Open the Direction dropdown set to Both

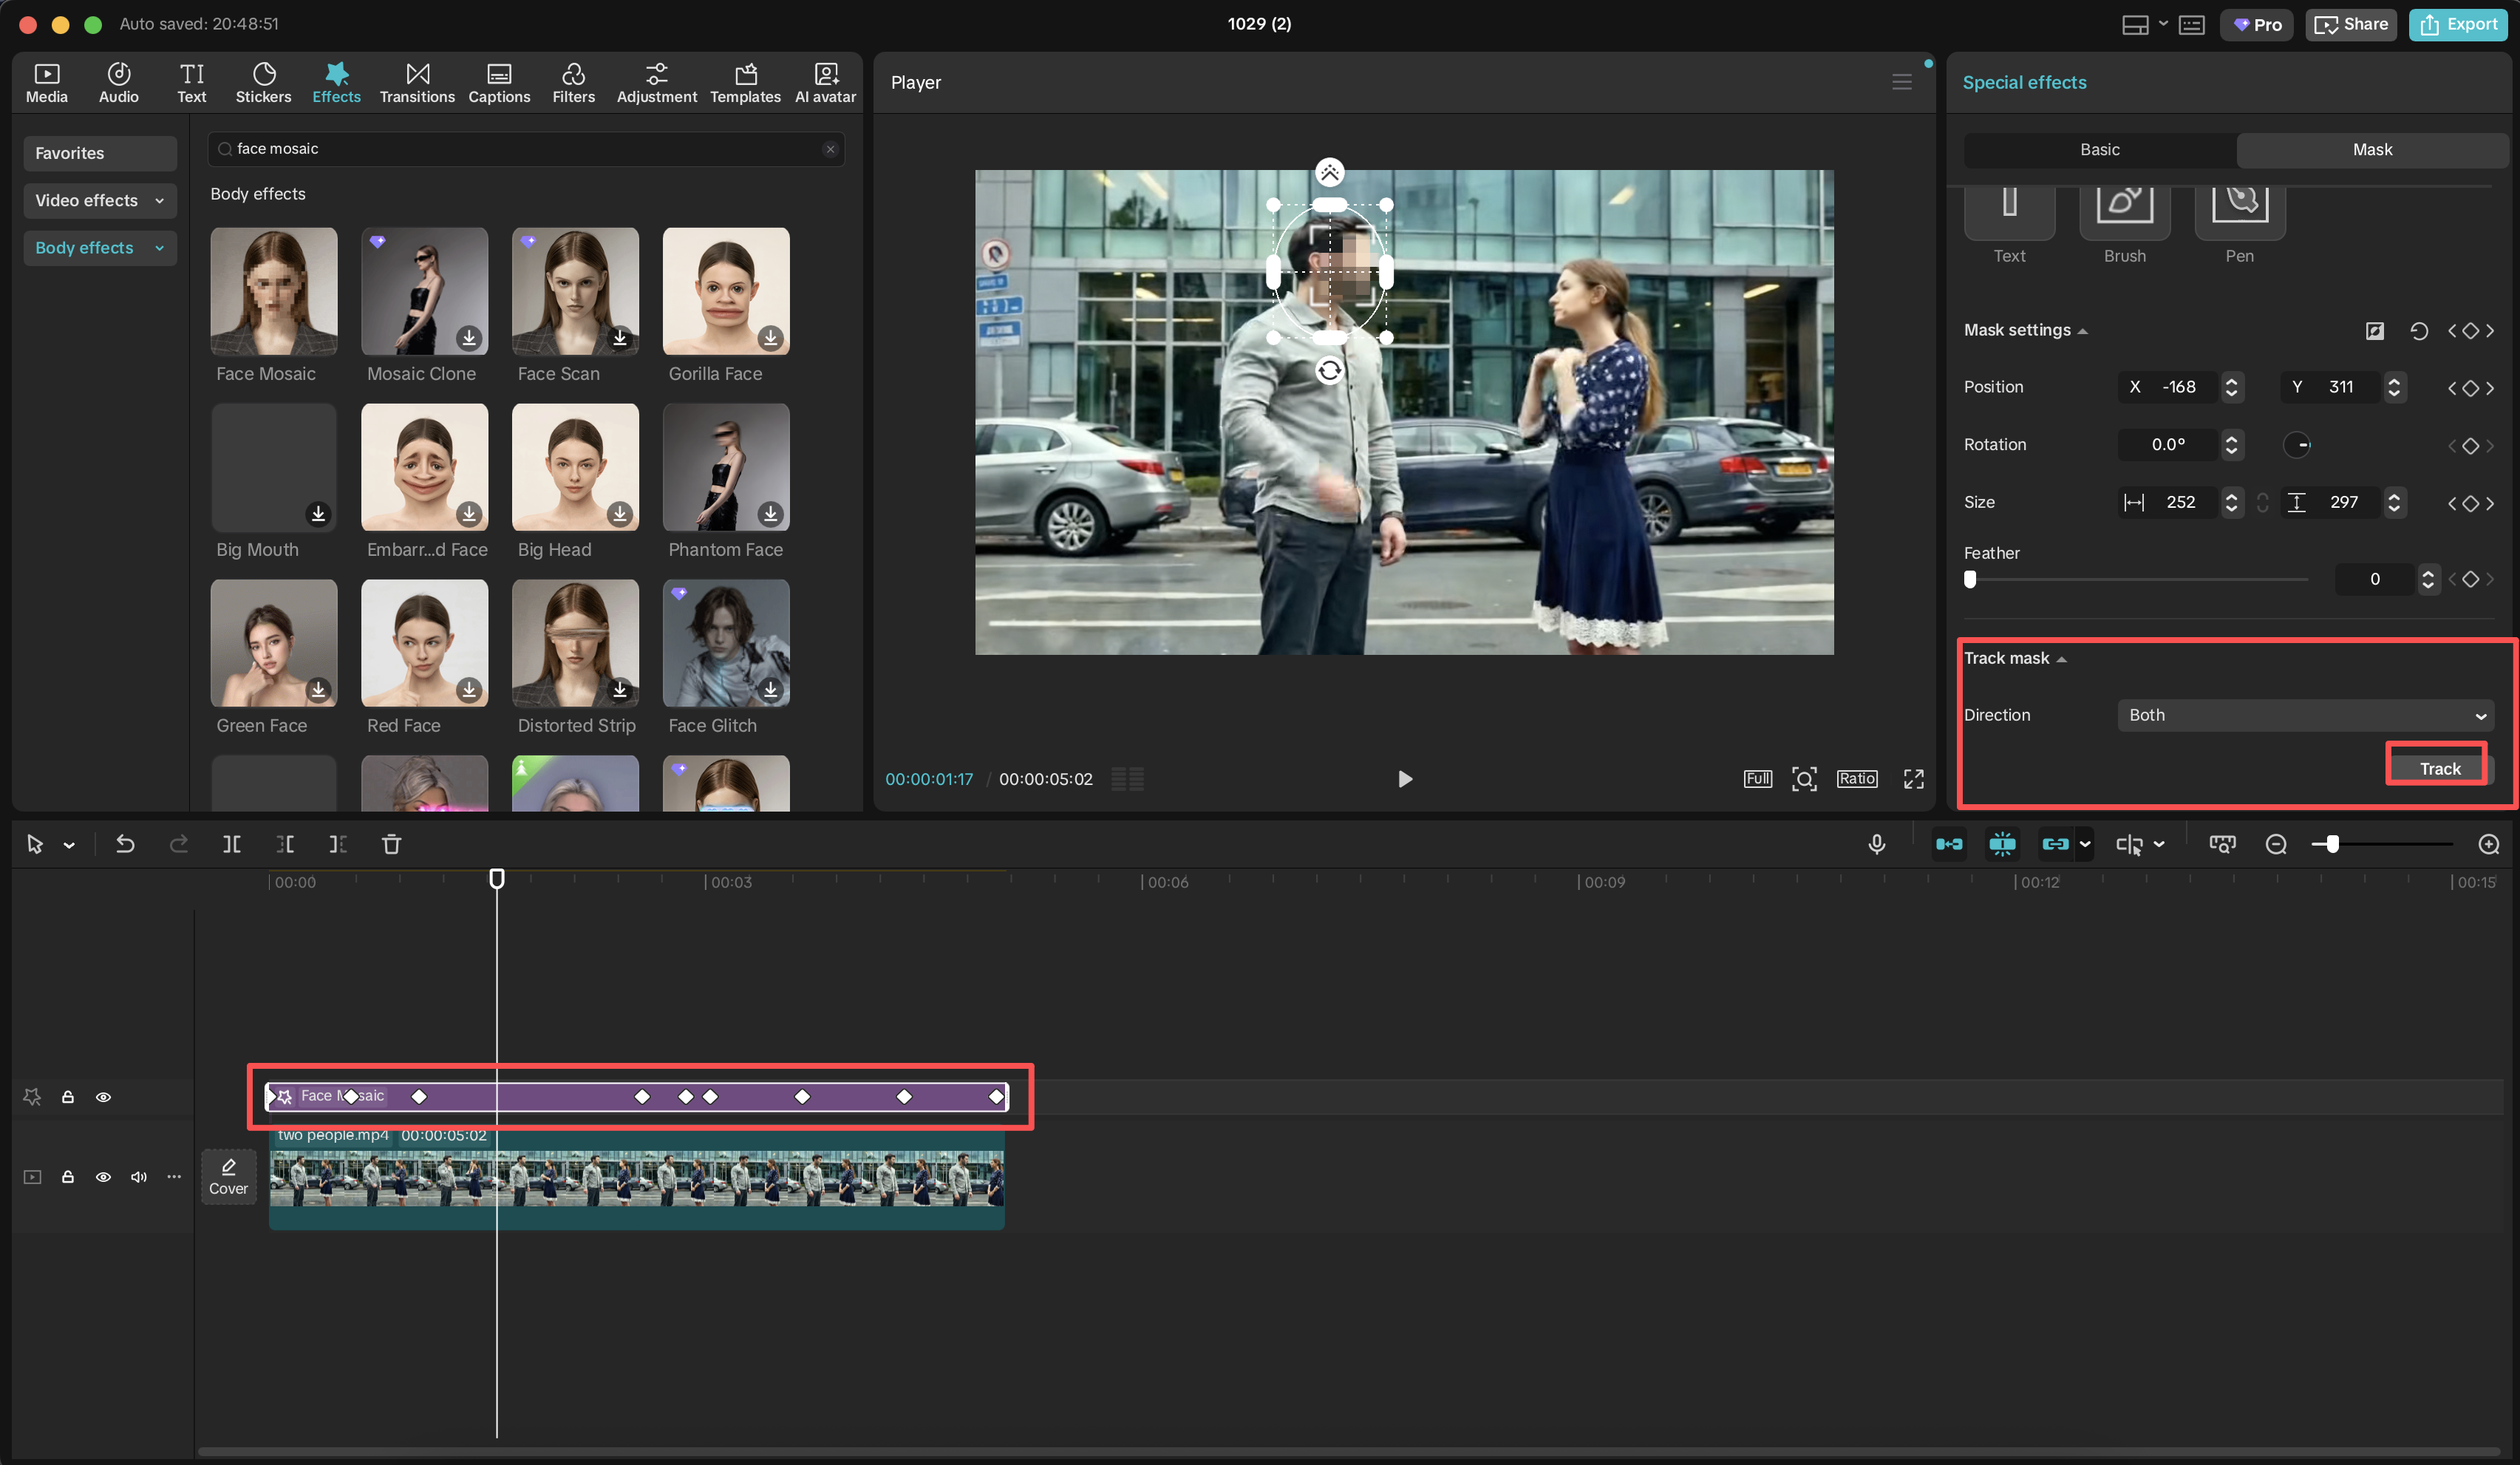[2305, 715]
